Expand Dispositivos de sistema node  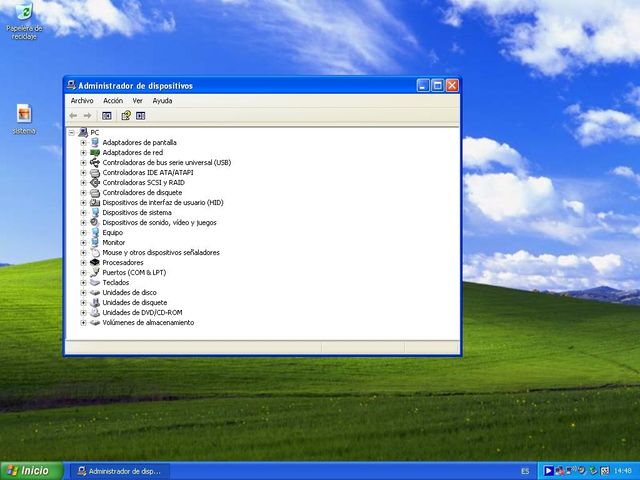(83, 213)
